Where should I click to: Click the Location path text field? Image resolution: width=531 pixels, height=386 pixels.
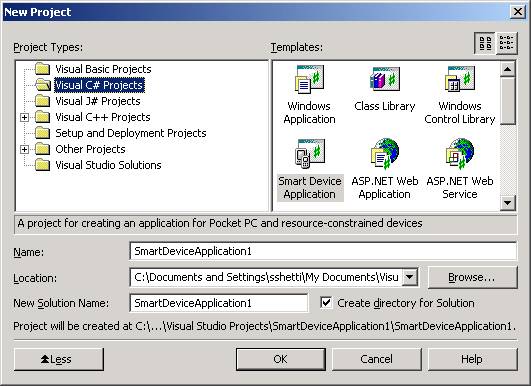(x=266, y=277)
